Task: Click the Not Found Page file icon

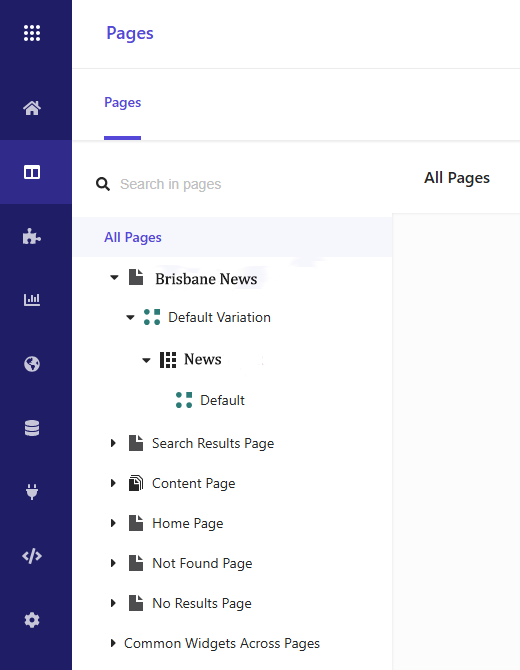Action: [136, 563]
